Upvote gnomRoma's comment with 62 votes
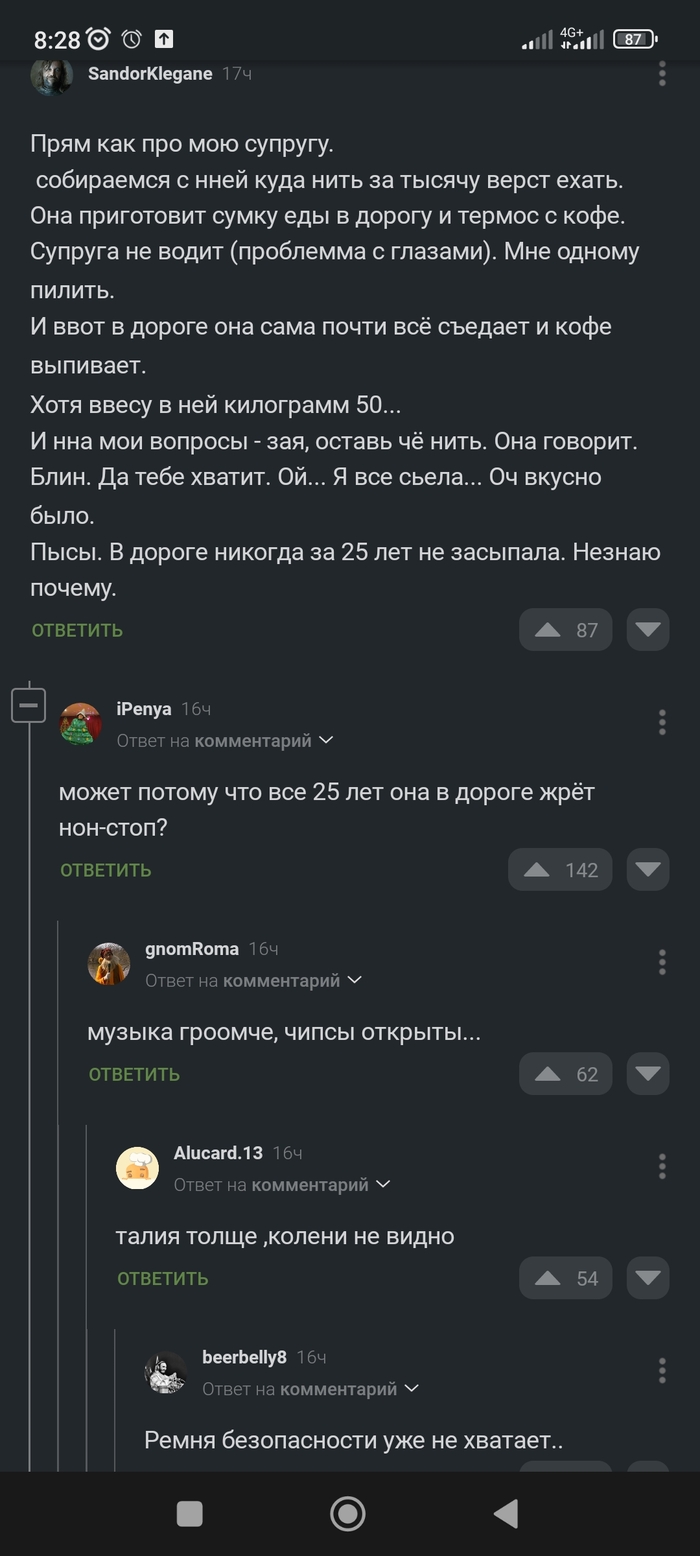 (565, 1074)
